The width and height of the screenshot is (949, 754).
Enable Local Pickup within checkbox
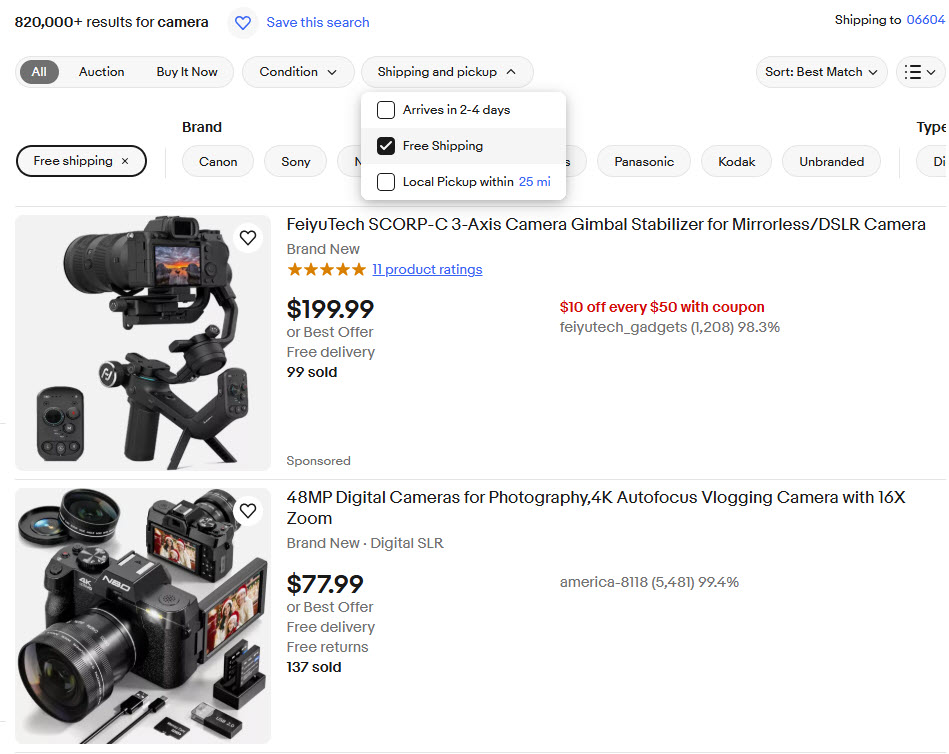point(386,182)
